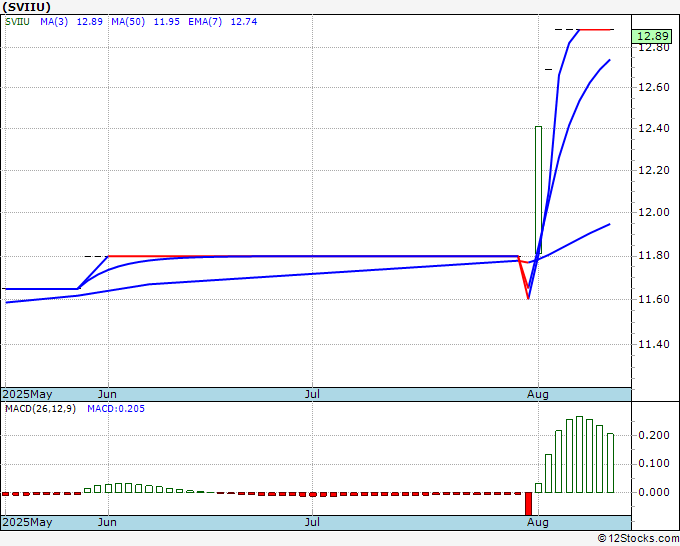
Task: Select the SVIIU legend label
Action: tap(17, 22)
